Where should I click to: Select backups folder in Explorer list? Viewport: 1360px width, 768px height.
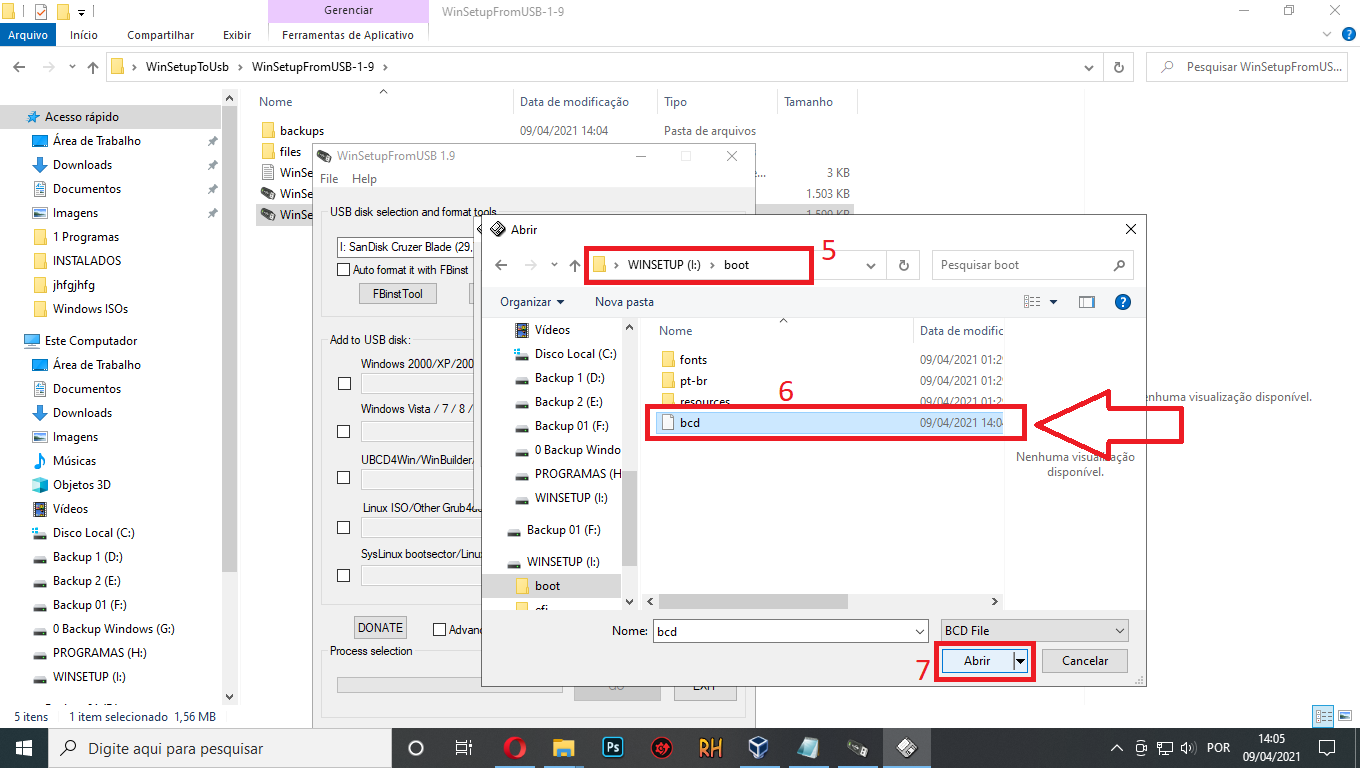pyautogui.click(x=301, y=131)
